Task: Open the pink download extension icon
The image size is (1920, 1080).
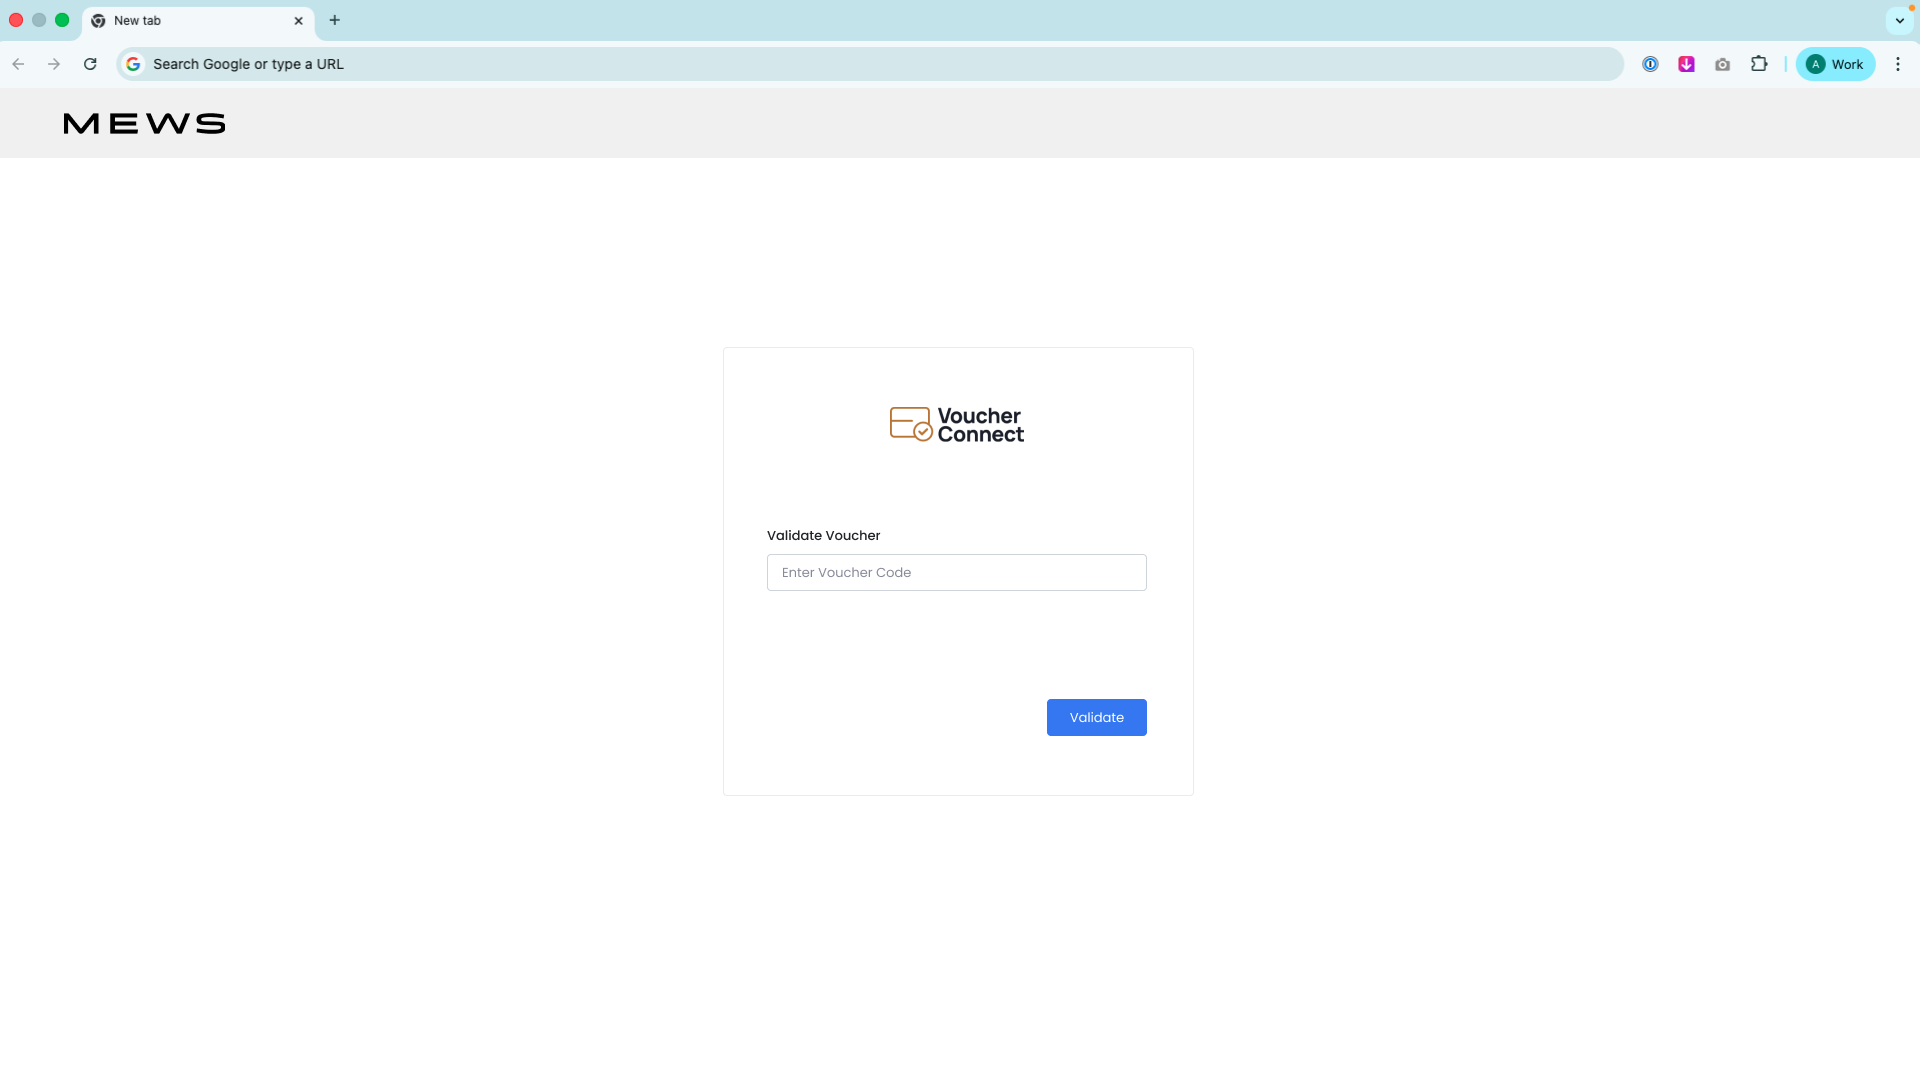Action: 1686,64
